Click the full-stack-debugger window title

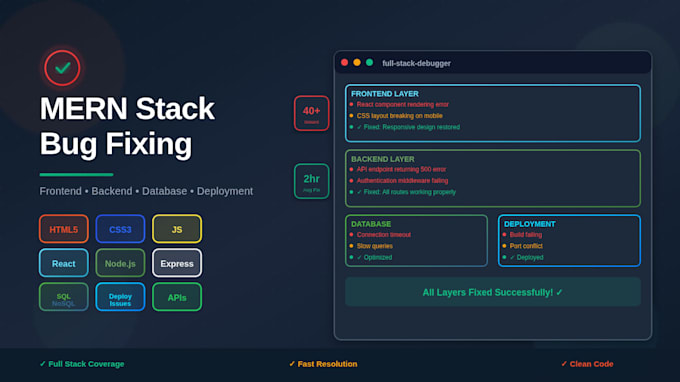point(416,63)
